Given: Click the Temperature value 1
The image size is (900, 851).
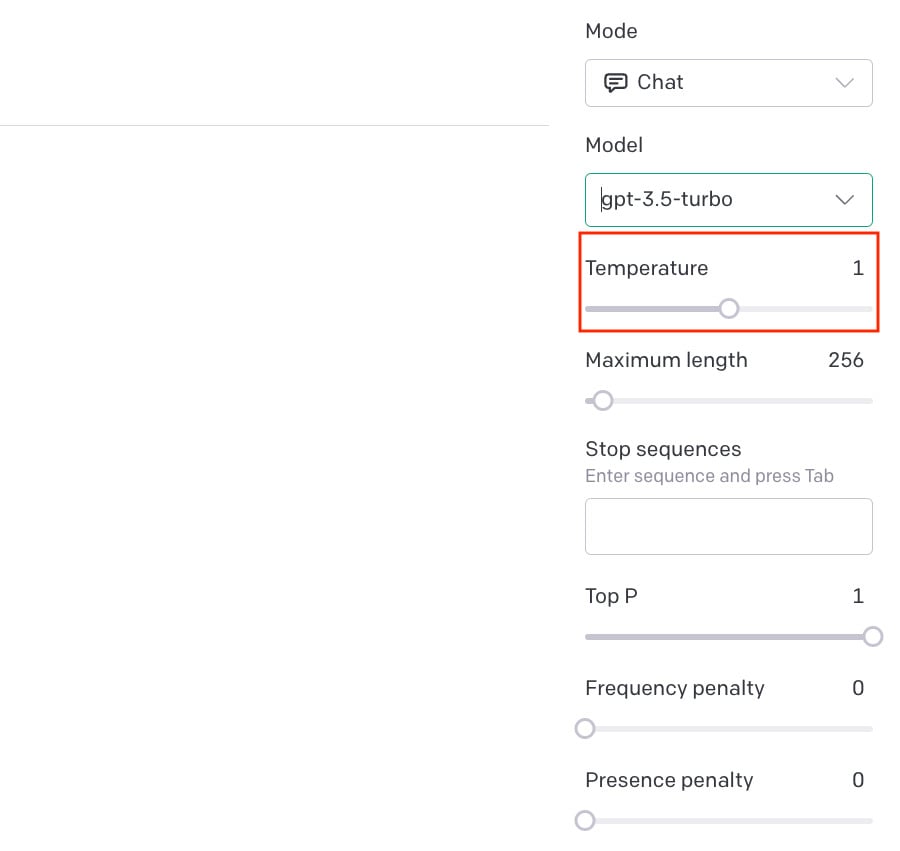Looking at the screenshot, I should [x=858, y=268].
